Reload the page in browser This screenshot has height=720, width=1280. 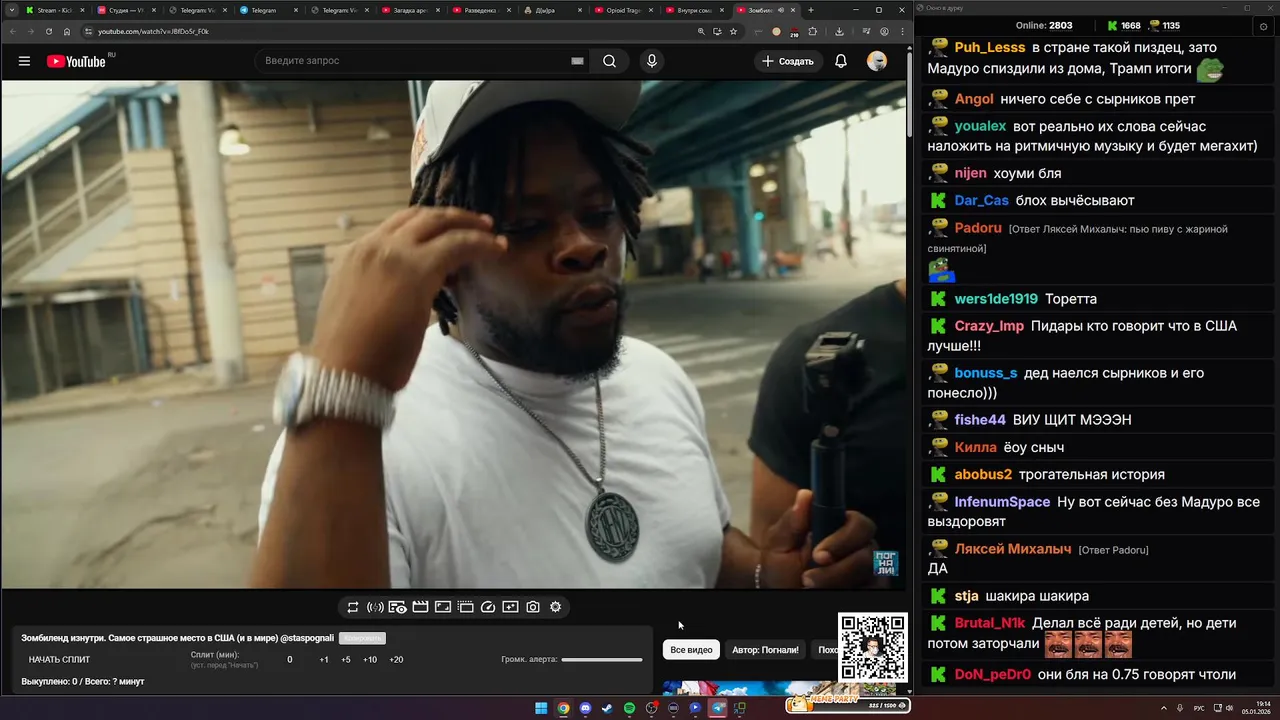tap(48, 31)
